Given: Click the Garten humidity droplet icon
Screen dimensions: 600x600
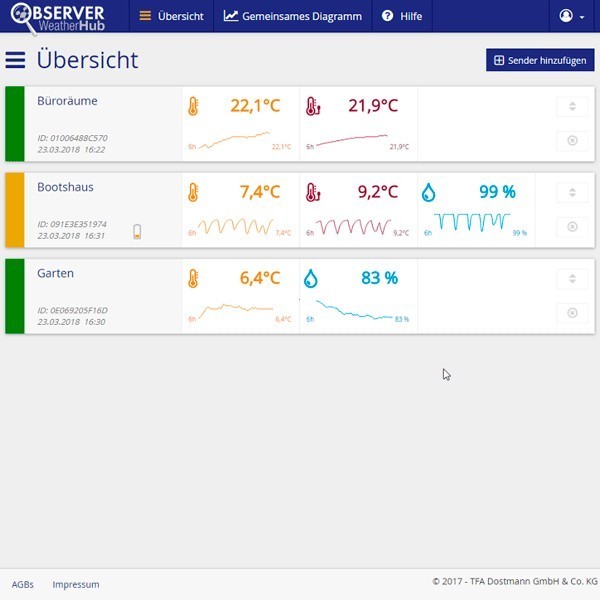Looking at the screenshot, I should pyautogui.click(x=310, y=278).
